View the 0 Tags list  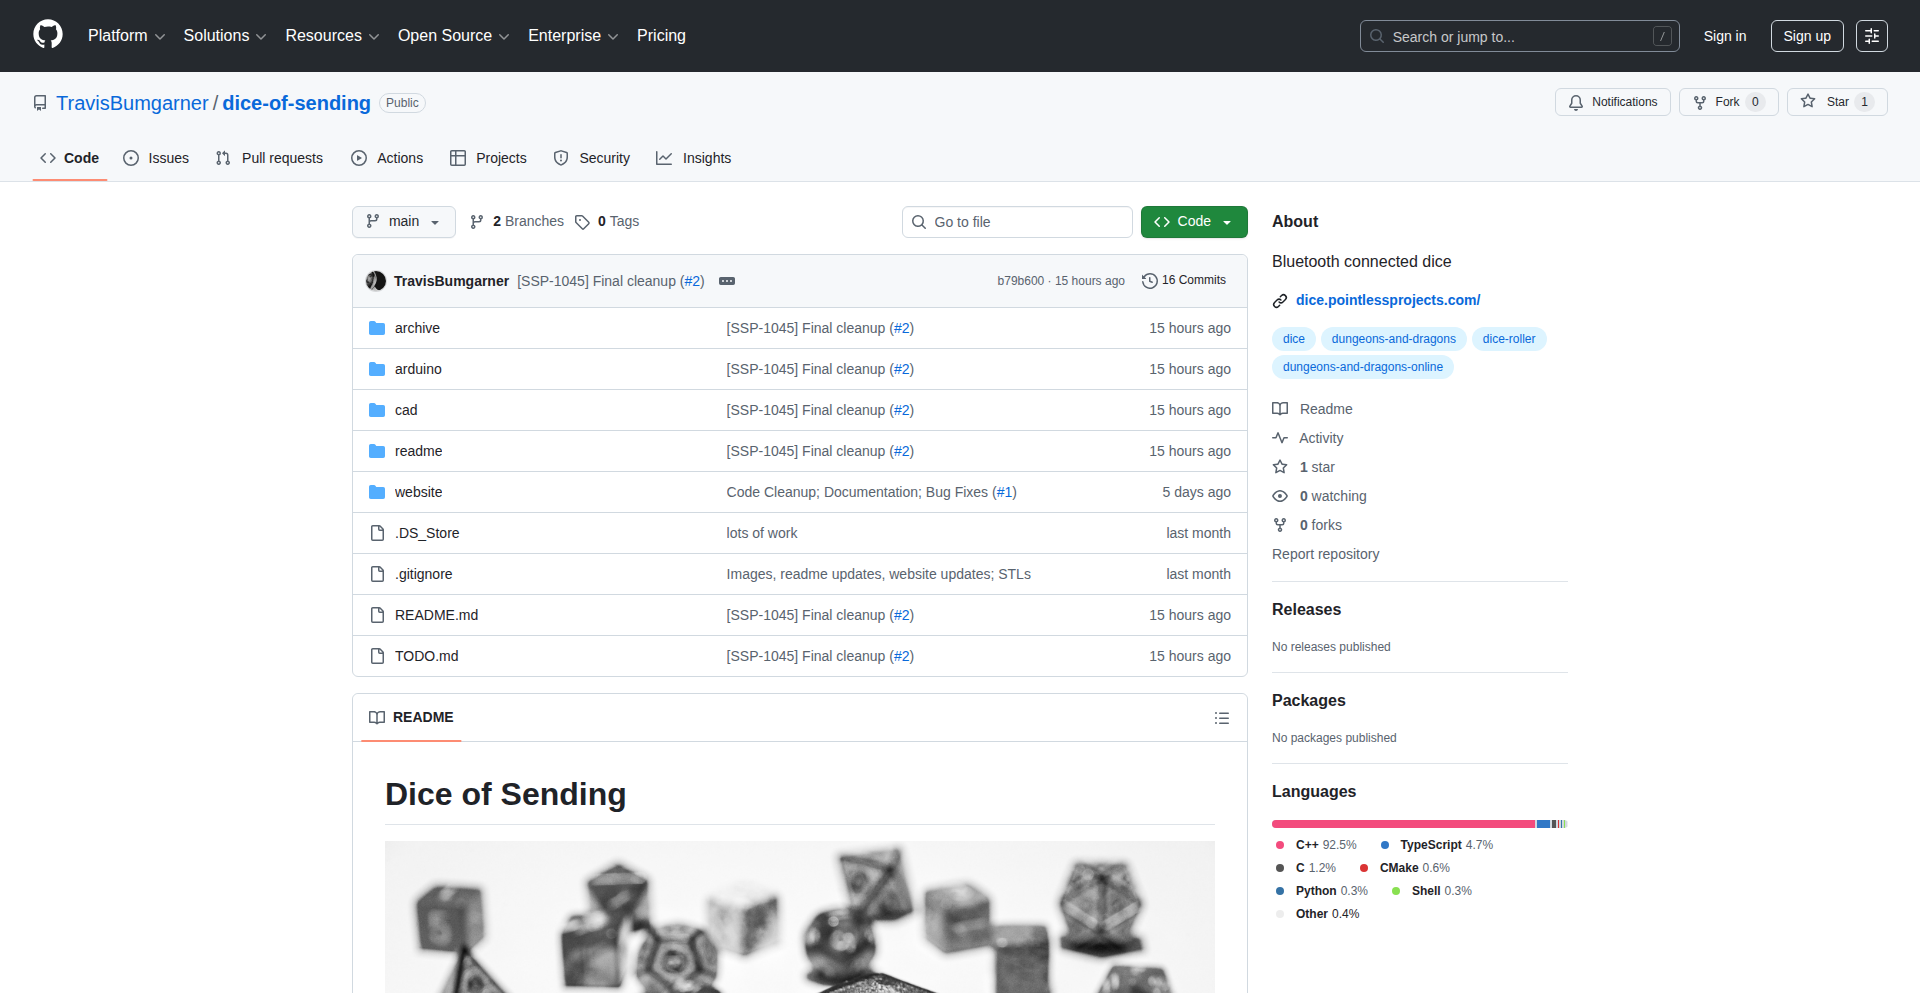click(607, 222)
